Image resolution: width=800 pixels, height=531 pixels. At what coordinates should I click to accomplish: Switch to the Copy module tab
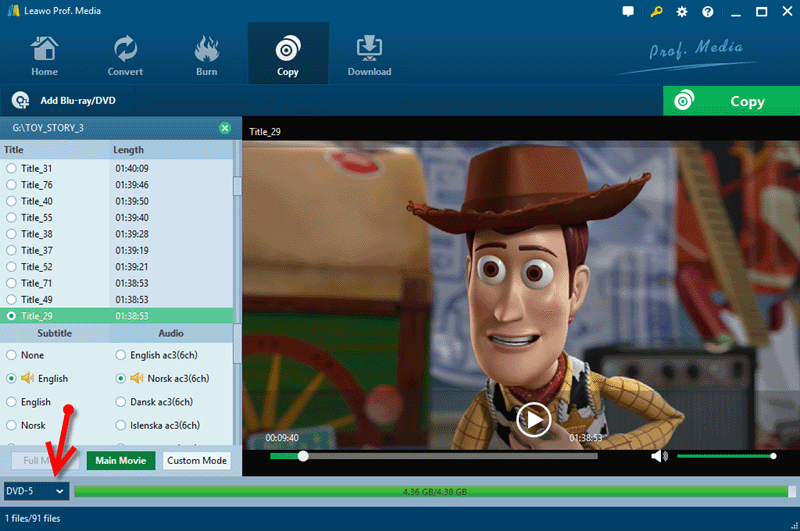288,54
